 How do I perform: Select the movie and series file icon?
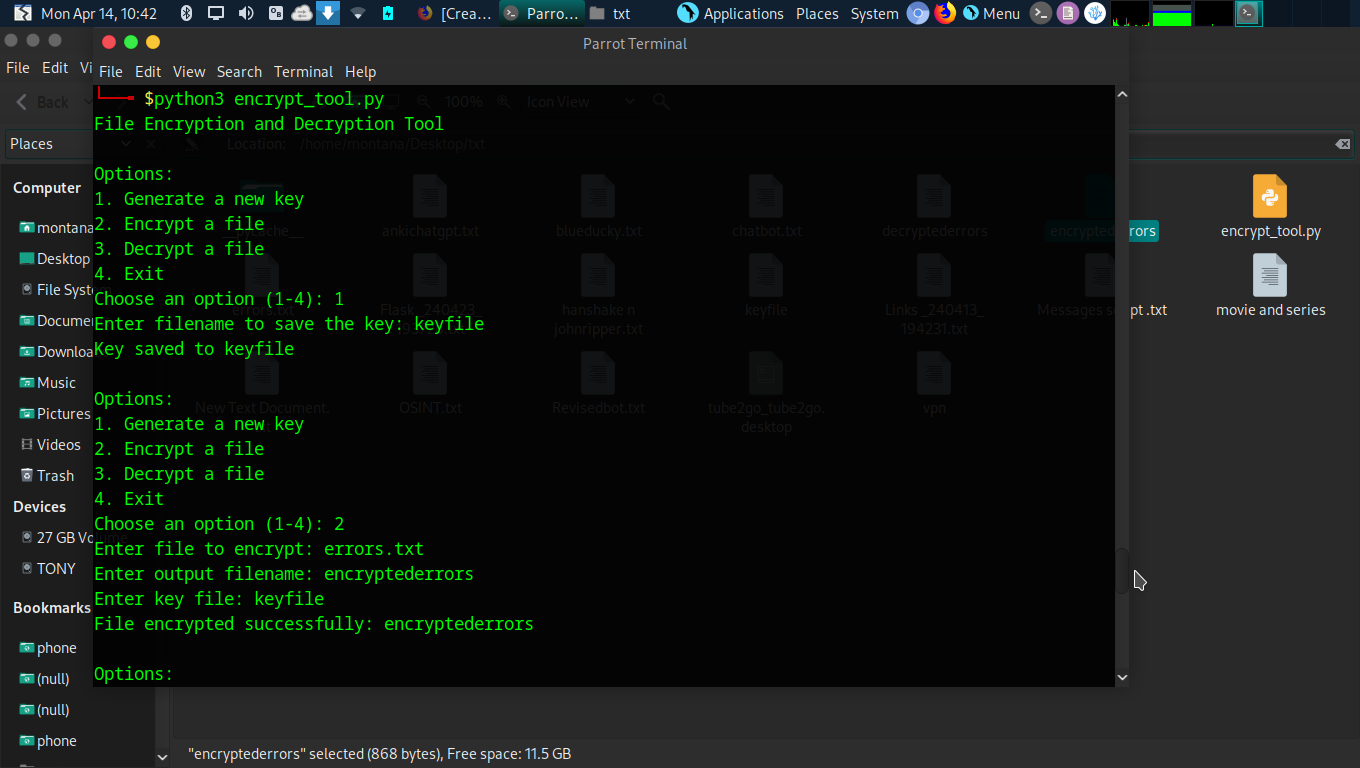coord(1270,276)
